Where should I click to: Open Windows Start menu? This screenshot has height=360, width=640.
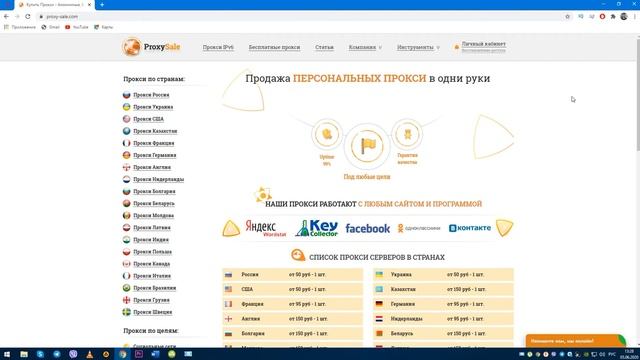click(x=7, y=354)
